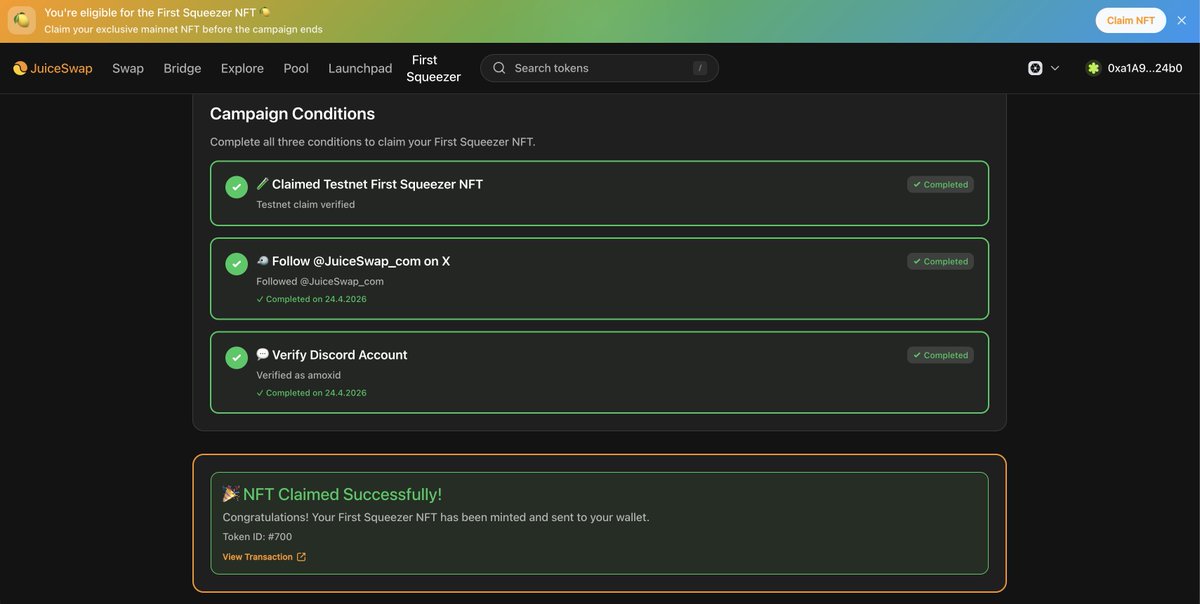Image resolution: width=1200 pixels, height=604 pixels.
Task: Expand the network dropdown chevron
Action: (x=1055, y=68)
